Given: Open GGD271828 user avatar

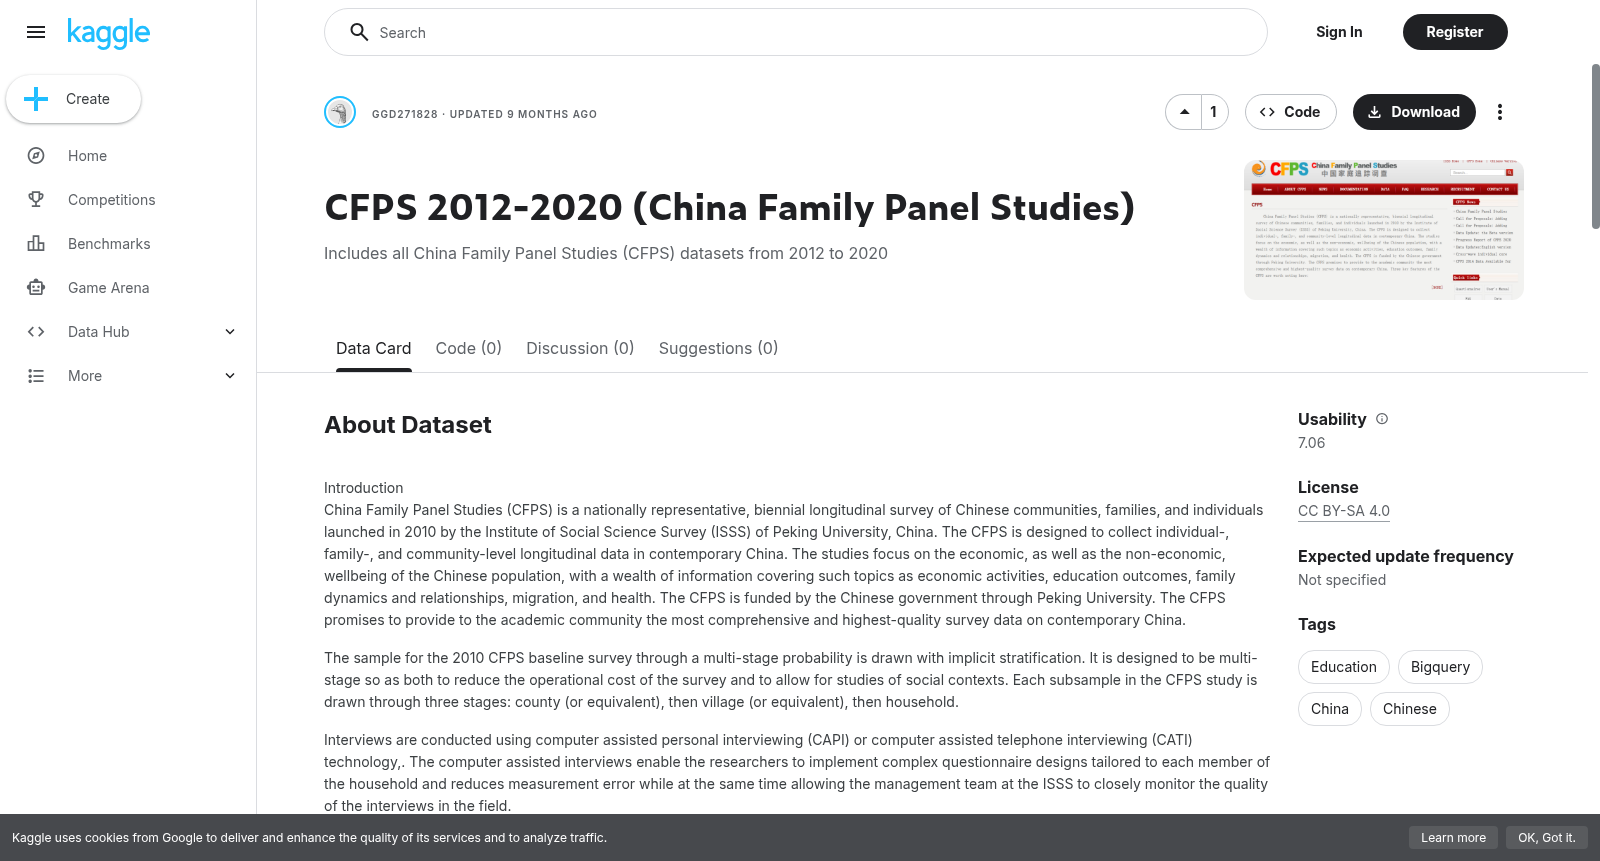Looking at the screenshot, I should (x=340, y=112).
